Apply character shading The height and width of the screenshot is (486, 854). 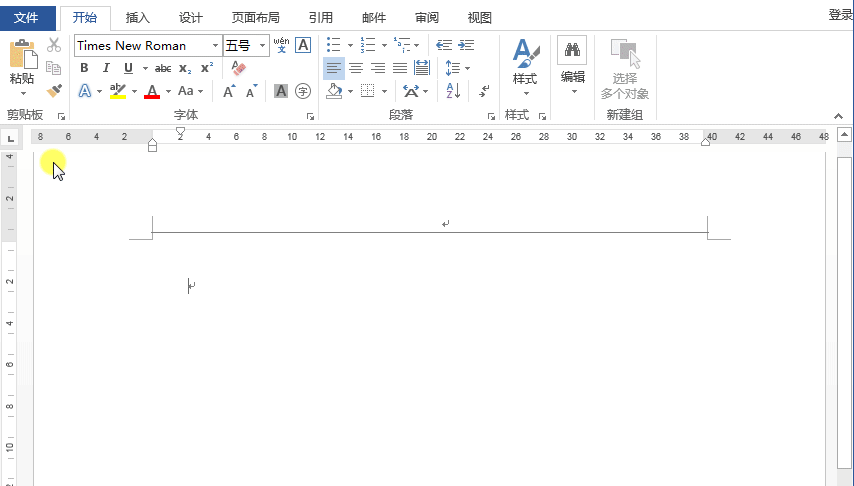point(280,91)
